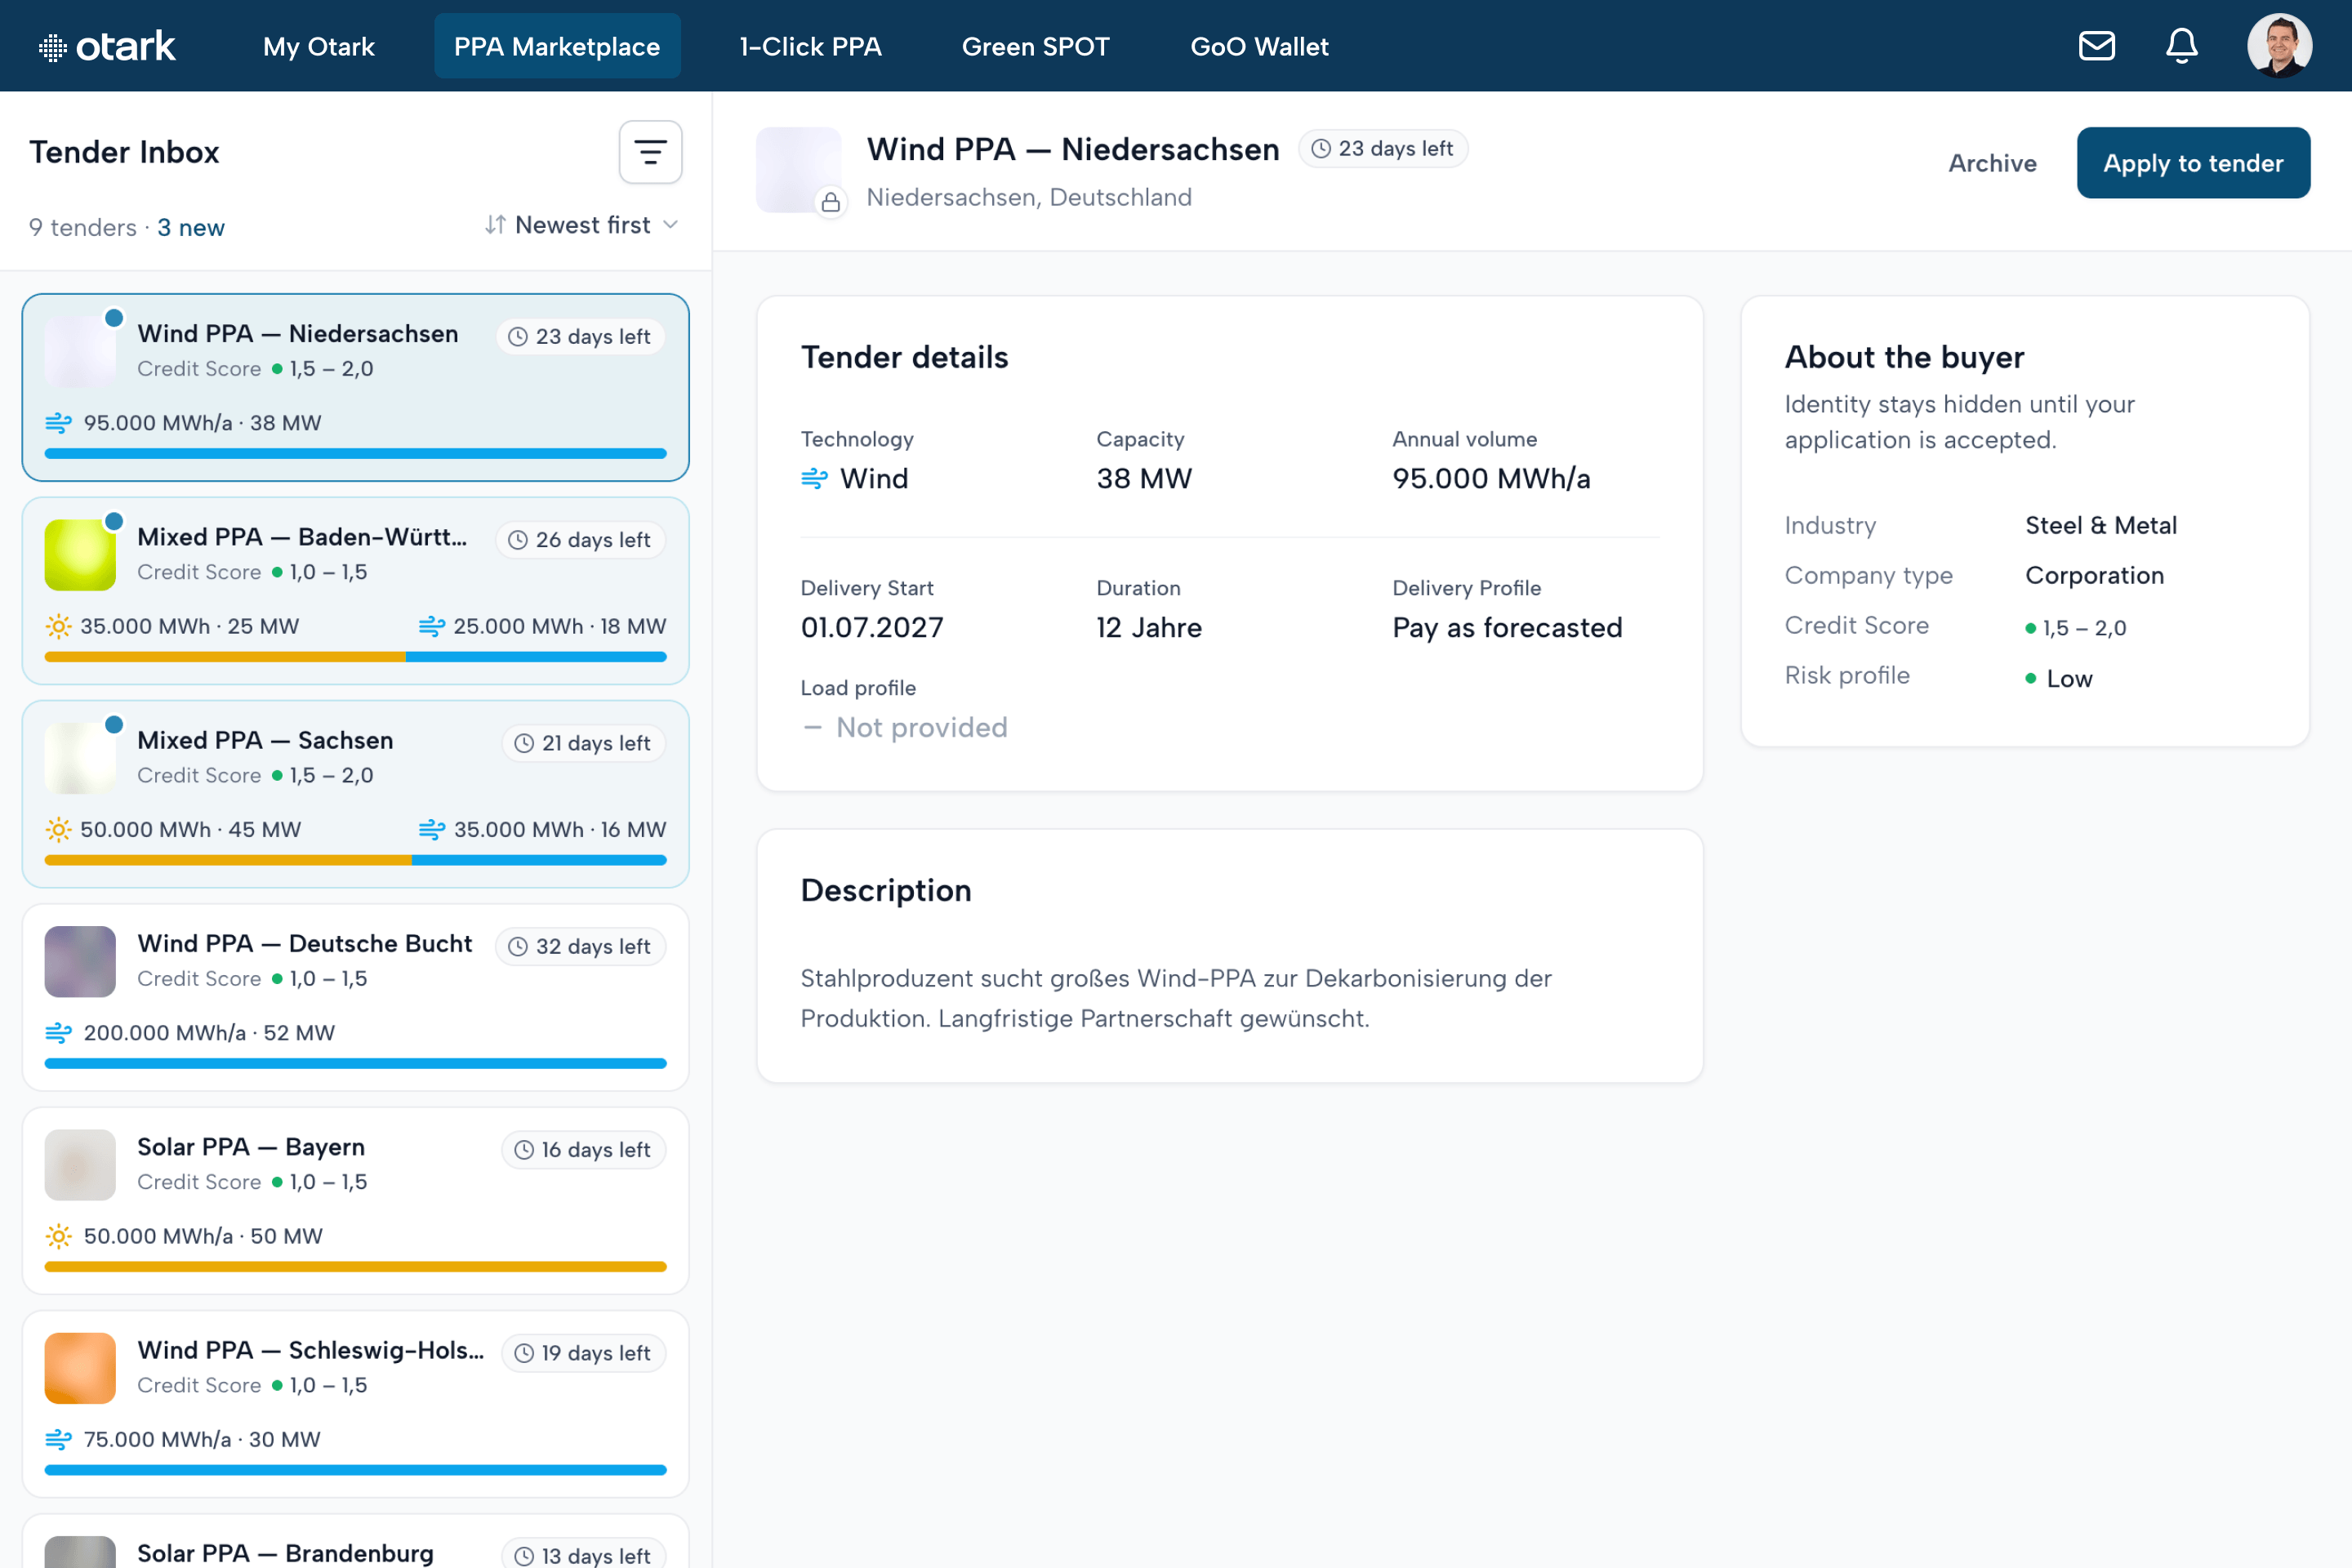This screenshot has width=2352, height=1568.
Task: Open Mixed PPA — Baden-Württ tender
Action: point(356,591)
